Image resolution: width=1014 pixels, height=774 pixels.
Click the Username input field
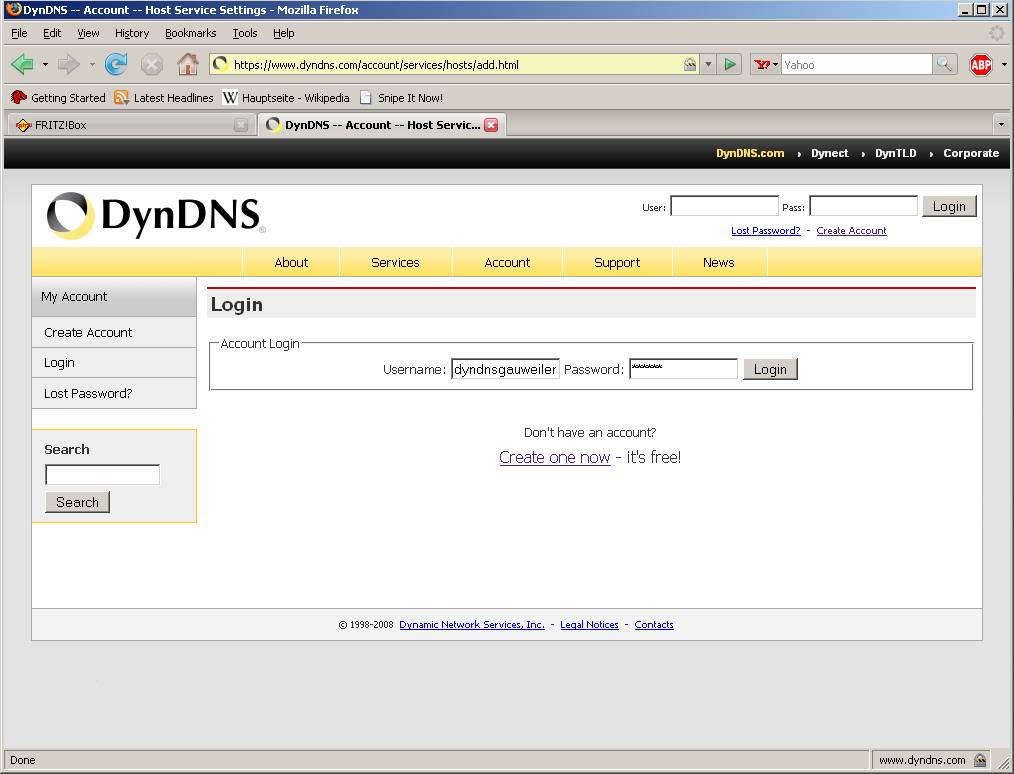pyautogui.click(x=505, y=369)
